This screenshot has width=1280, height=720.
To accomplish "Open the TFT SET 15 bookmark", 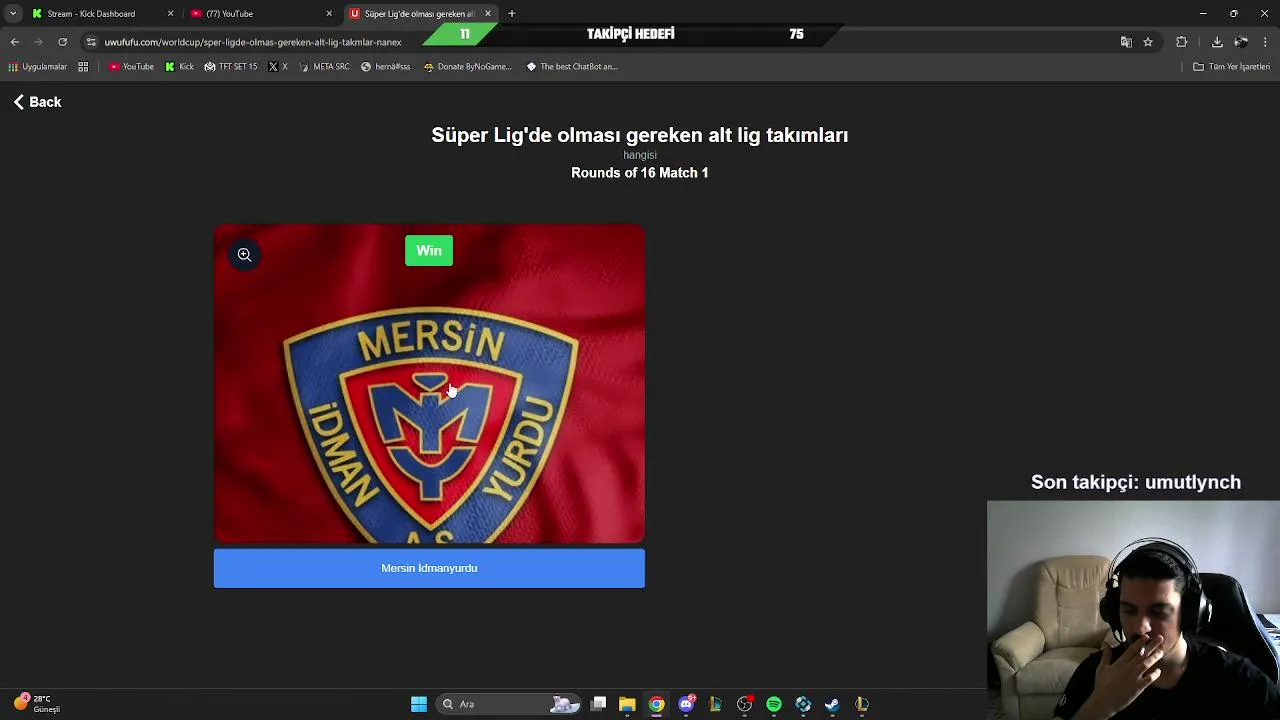I will tap(231, 67).
